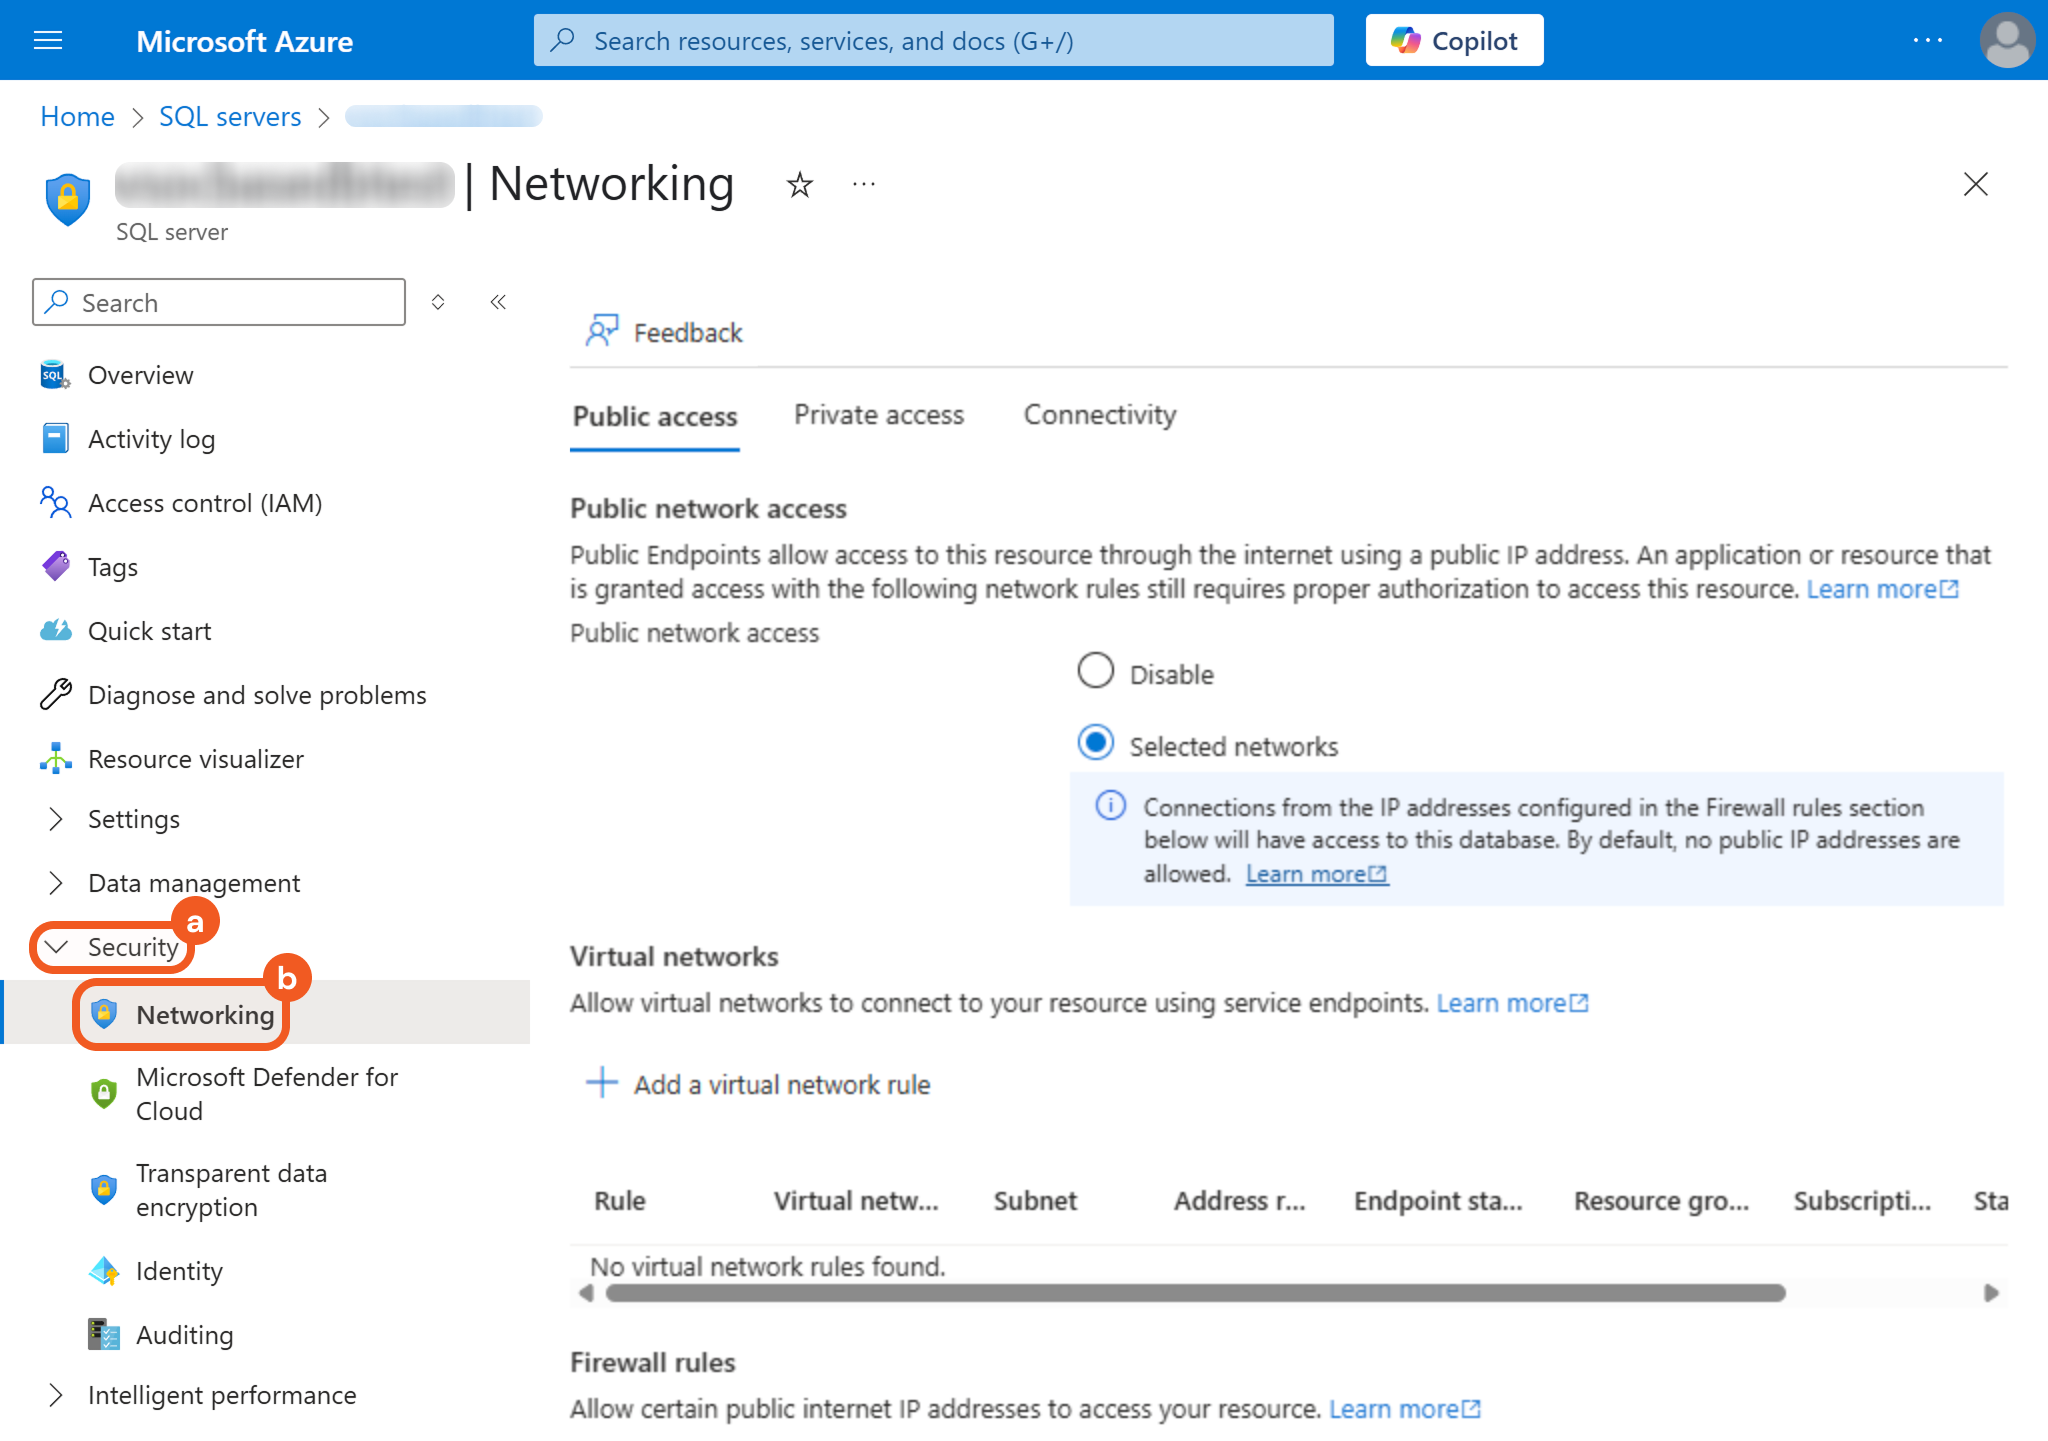Select the Selected networks radio option
This screenshot has height=1441, width=2048.
pyautogui.click(x=1095, y=743)
